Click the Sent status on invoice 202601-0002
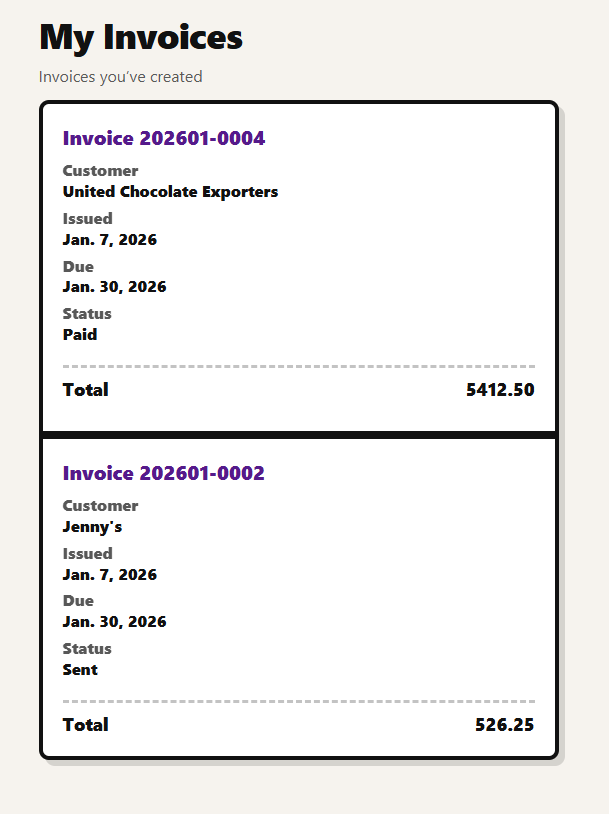Image resolution: width=609 pixels, height=814 pixels. pyautogui.click(x=80, y=669)
